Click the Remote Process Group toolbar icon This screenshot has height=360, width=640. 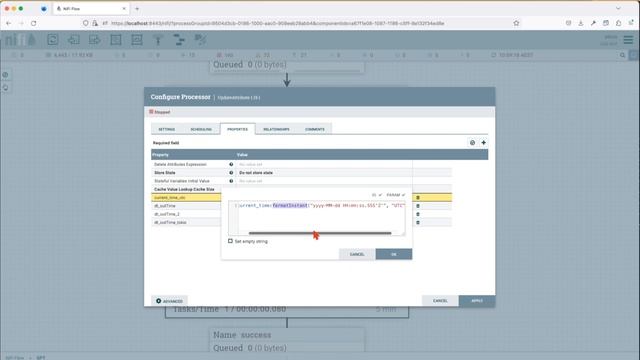[137, 40]
